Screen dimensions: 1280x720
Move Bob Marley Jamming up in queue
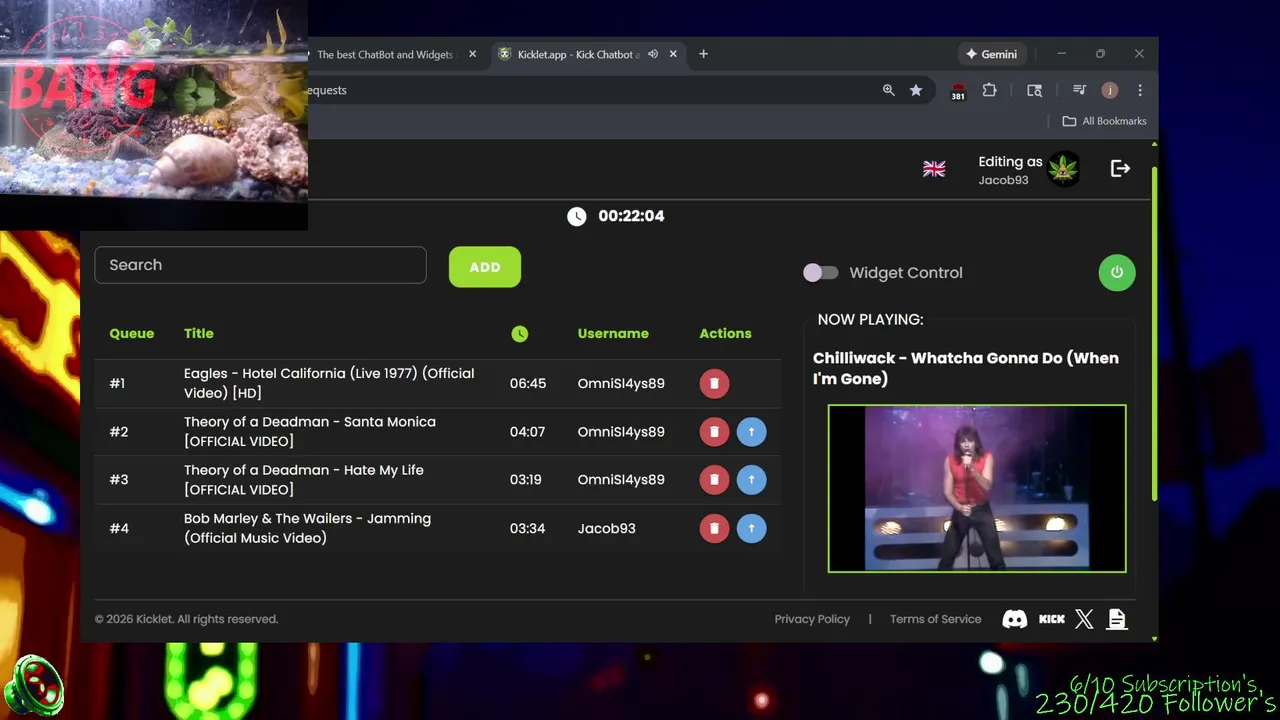pos(751,528)
